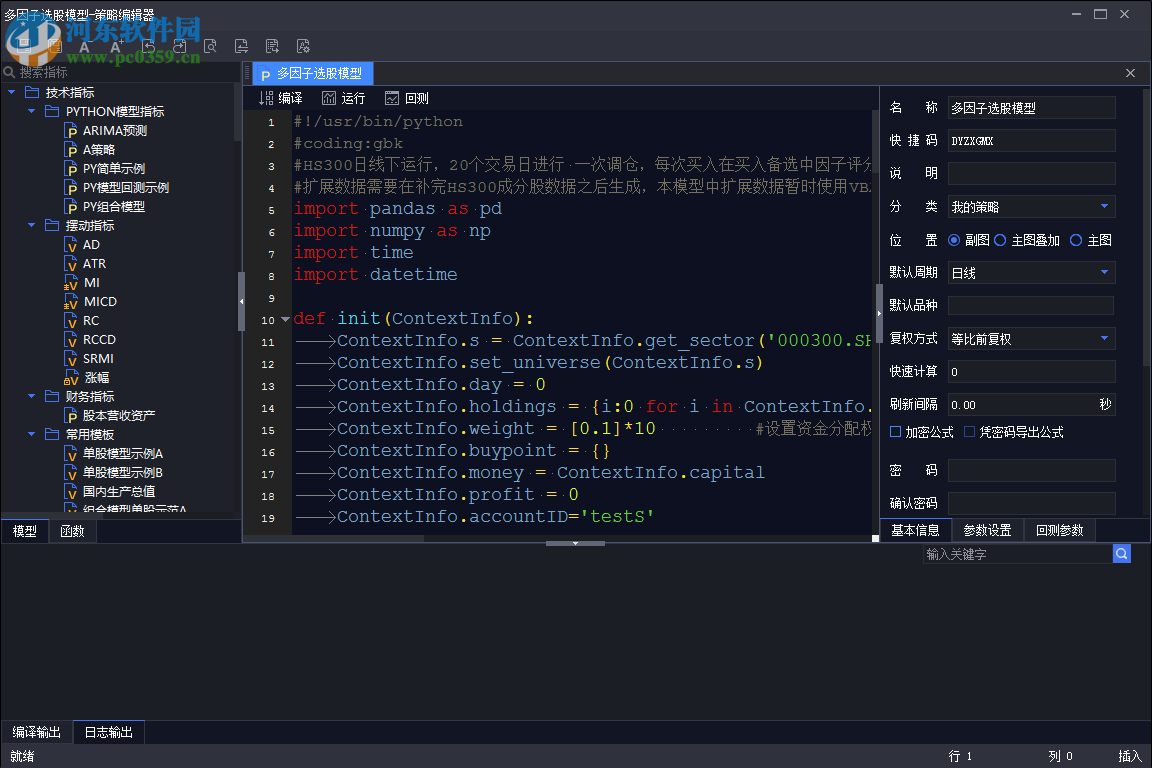
Task: Click the document settings gear toolbar icon
Action: 303,46
